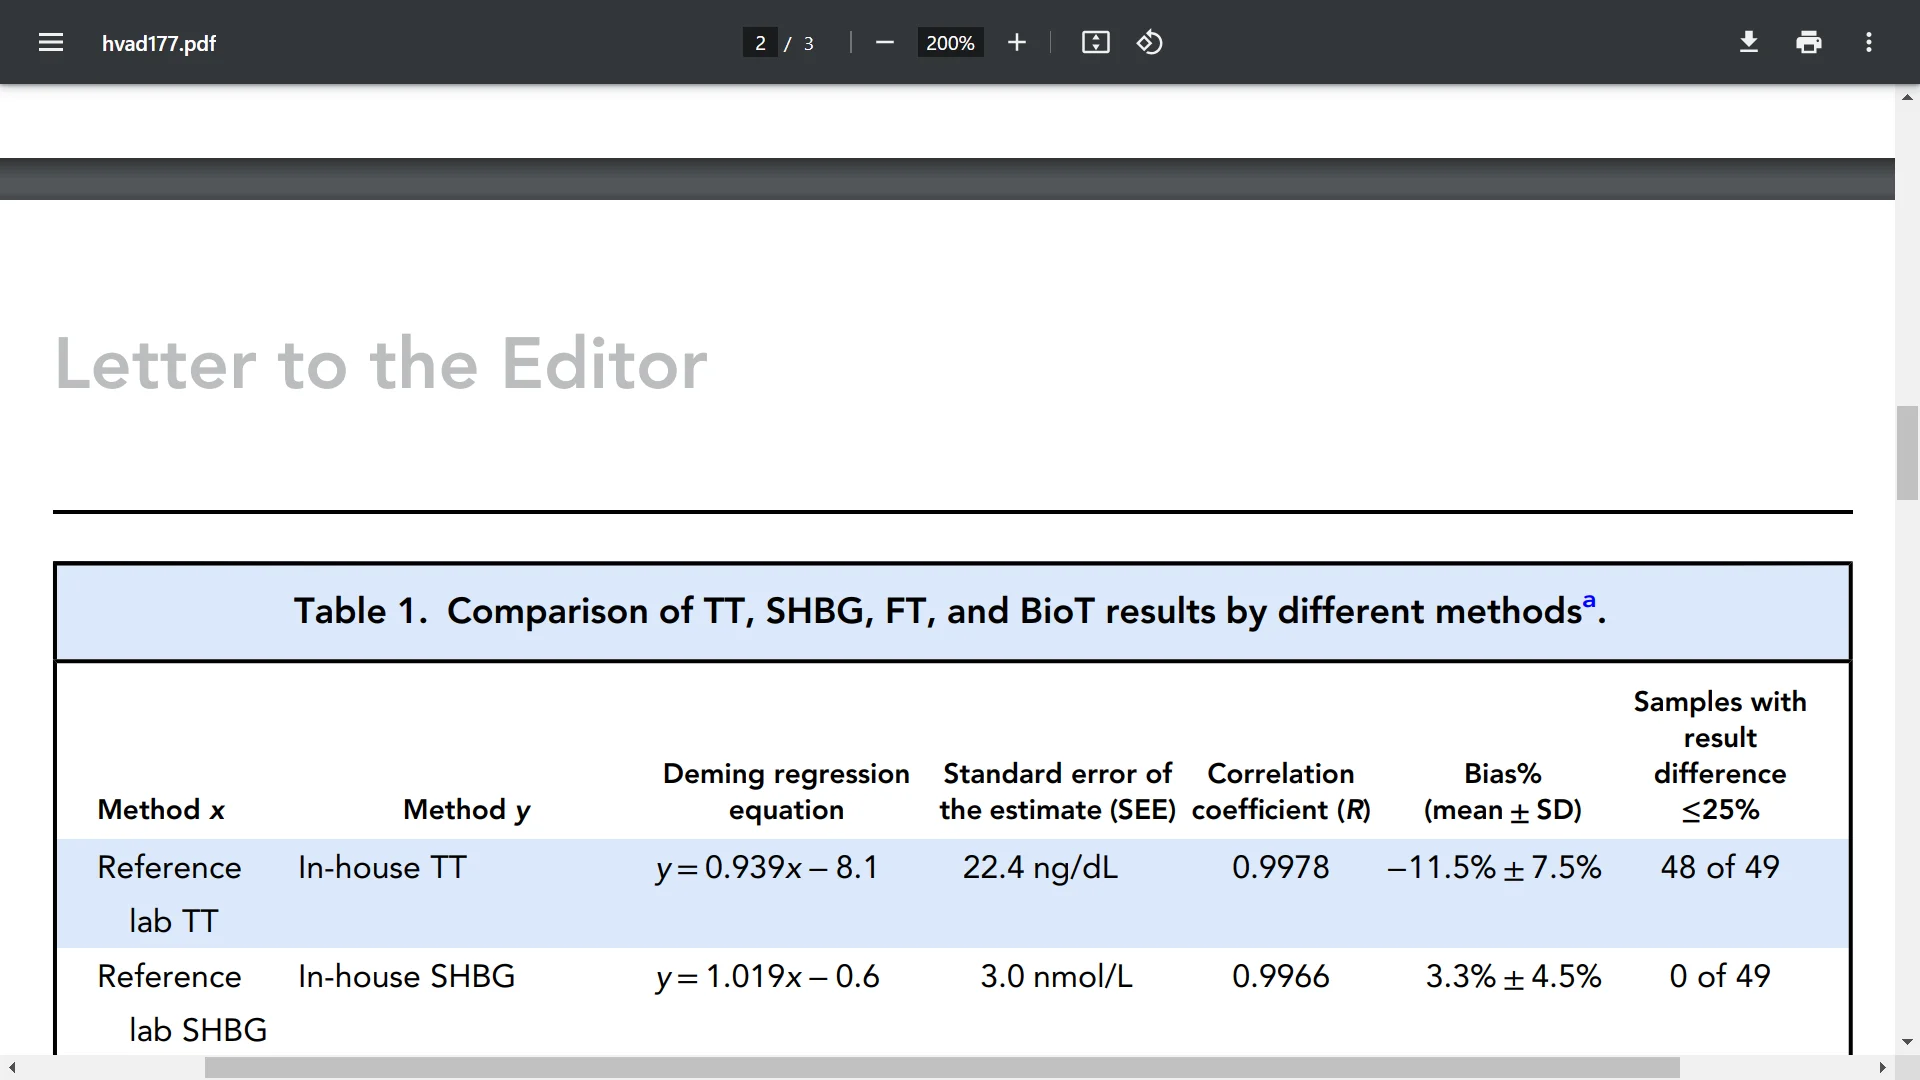Click the zoom in plus button
This screenshot has width=1920, height=1080.
click(1017, 42)
